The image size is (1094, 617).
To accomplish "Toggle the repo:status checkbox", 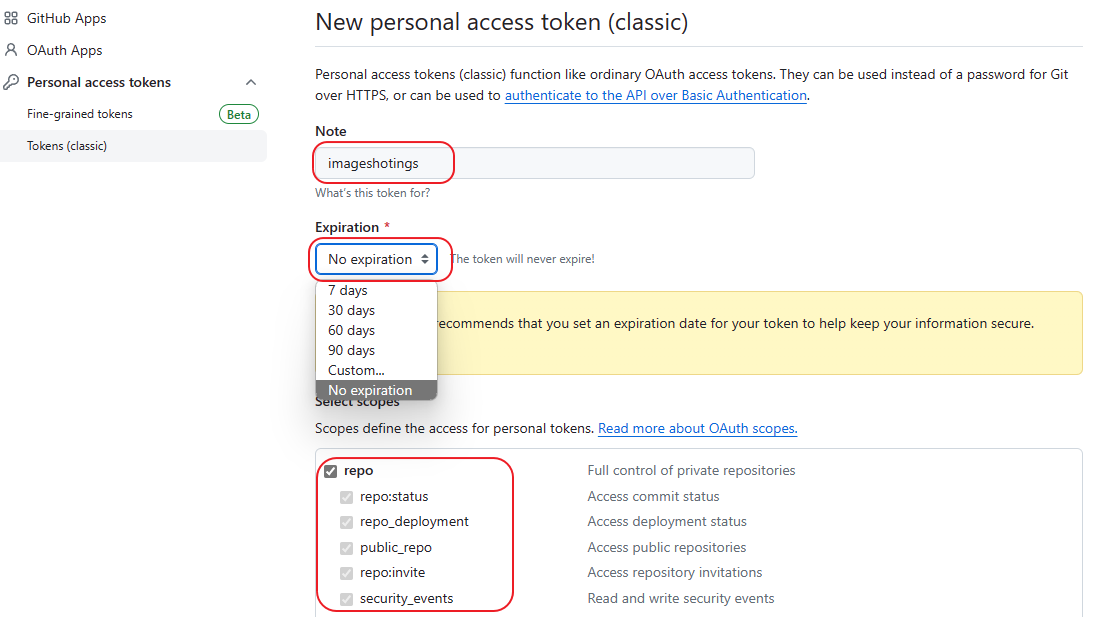I will click(x=347, y=497).
